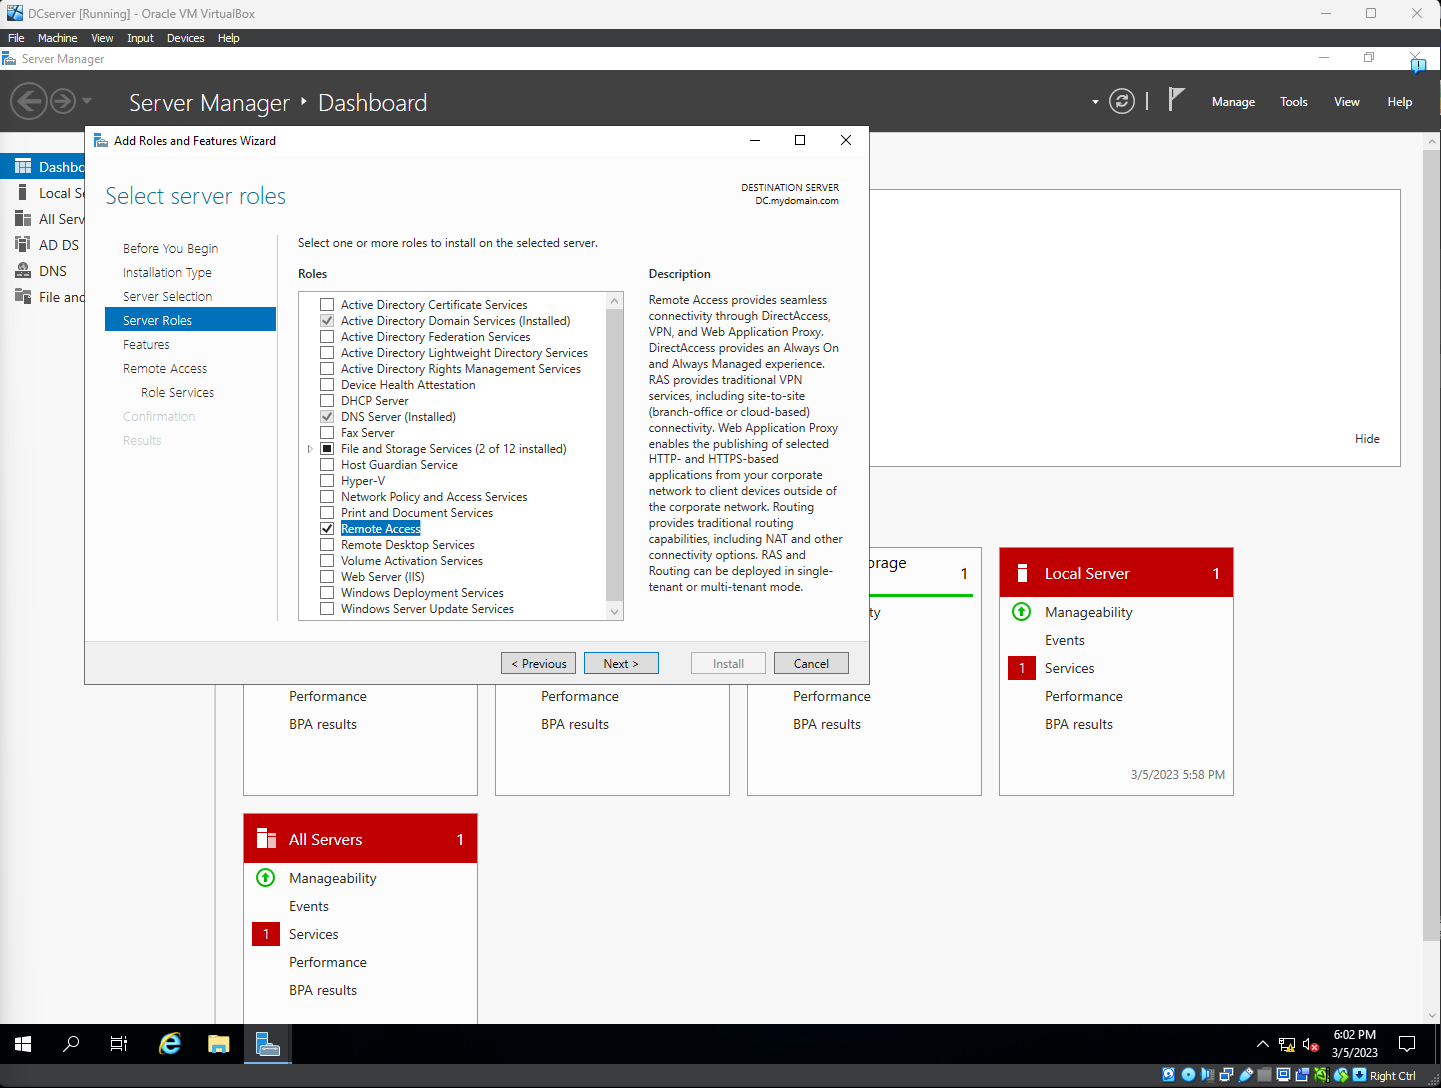This screenshot has height=1088, width=1441.
Task: Click Performance in Local Server tile
Action: click(x=1084, y=696)
